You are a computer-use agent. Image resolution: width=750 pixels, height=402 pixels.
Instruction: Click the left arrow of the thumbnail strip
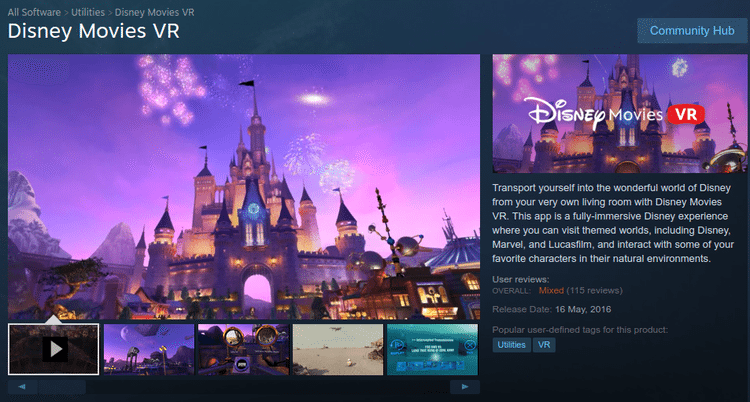[x=22, y=387]
